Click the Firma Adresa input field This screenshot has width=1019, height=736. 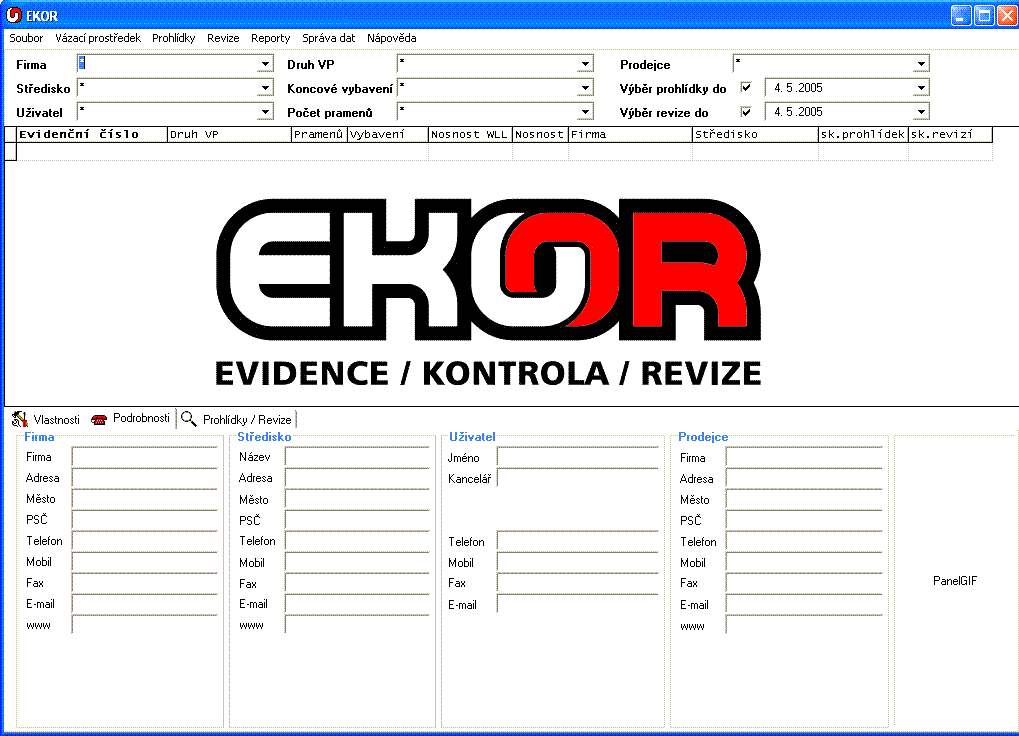tap(144, 478)
